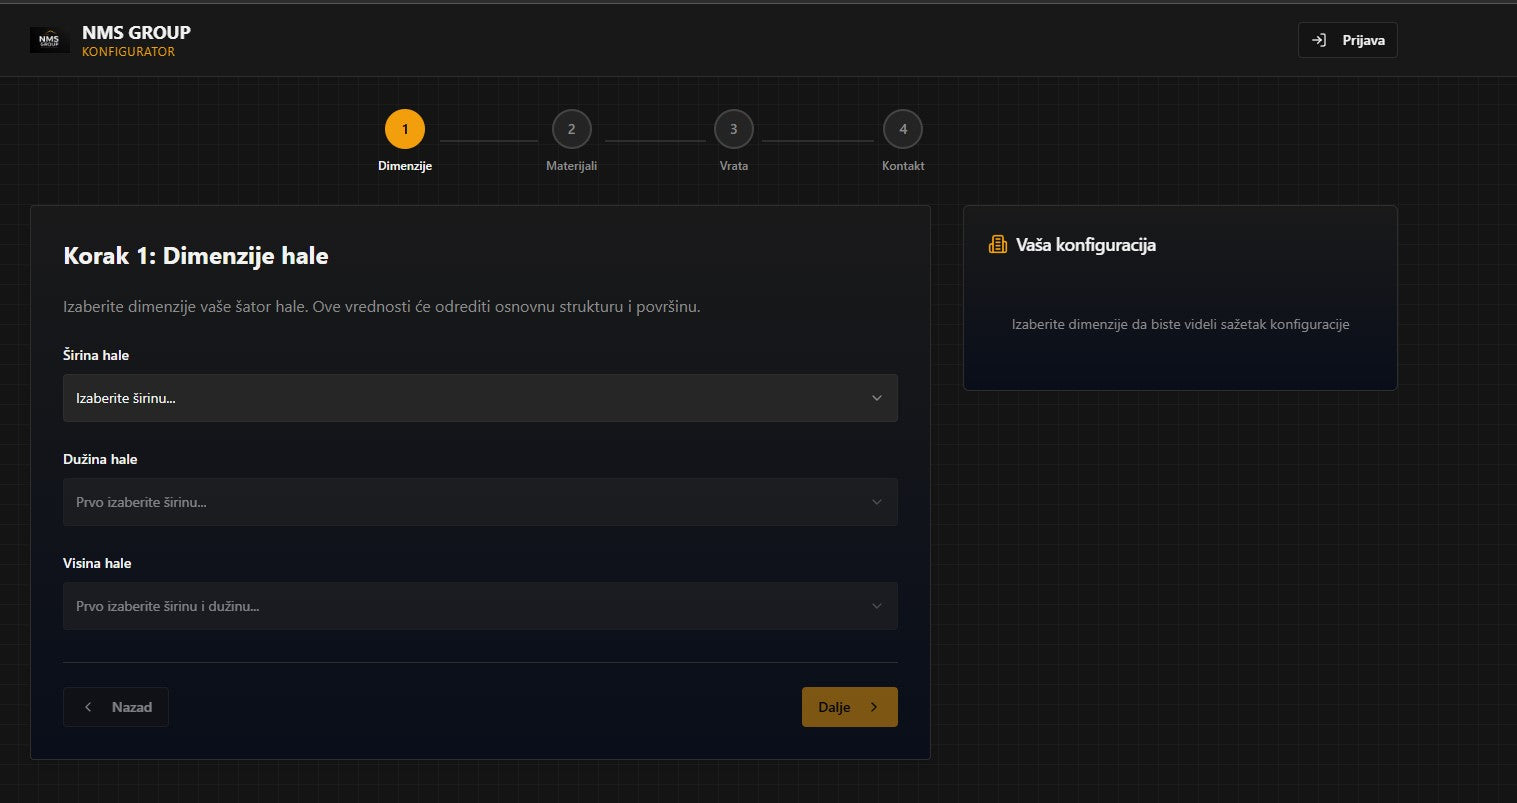Viewport: 1517px width, 803px height.
Task: Click the right arrow icon in Dalje
Action: (x=874, y=707)
